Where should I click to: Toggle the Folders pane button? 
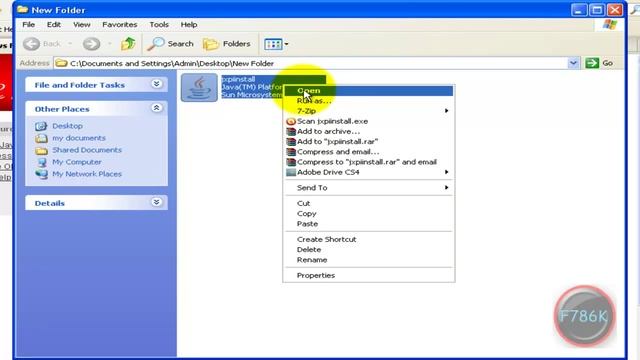[x=227, y=44]
